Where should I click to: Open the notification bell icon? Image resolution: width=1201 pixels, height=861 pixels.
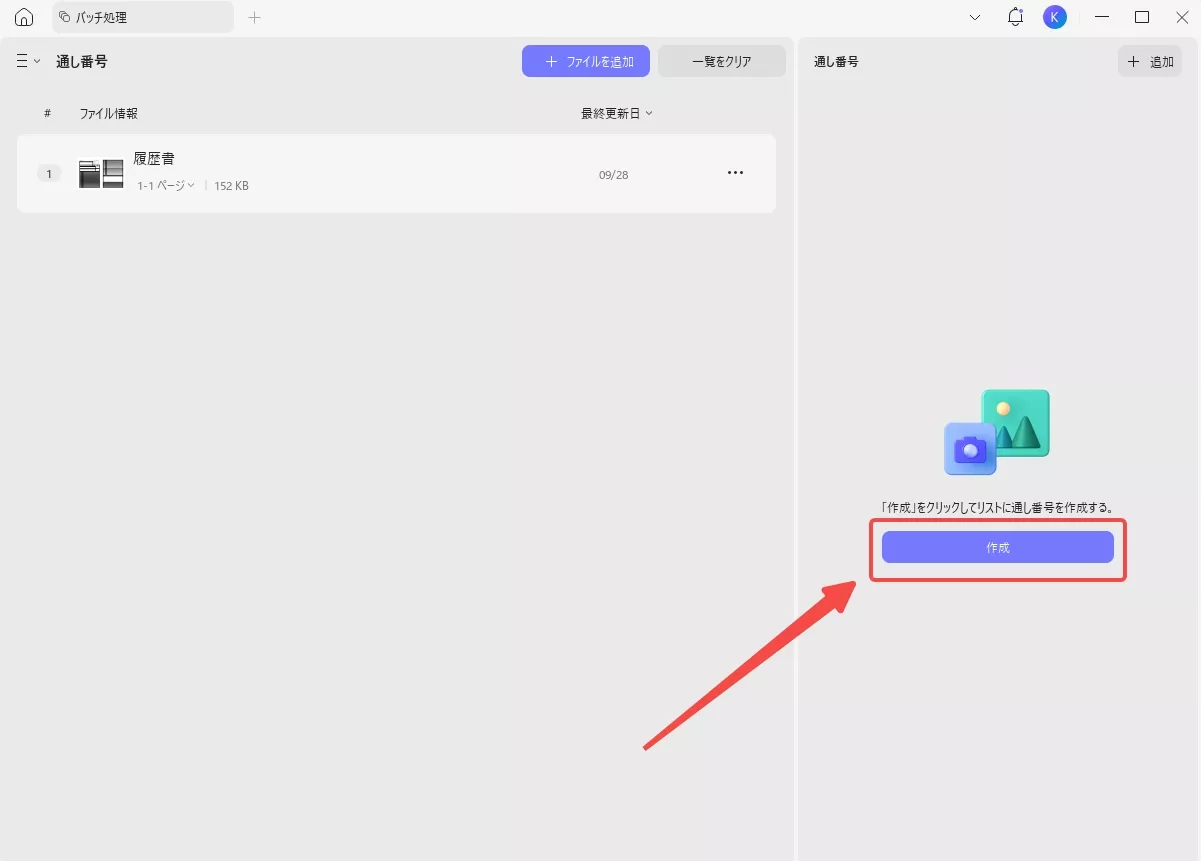click(1015, 16)
